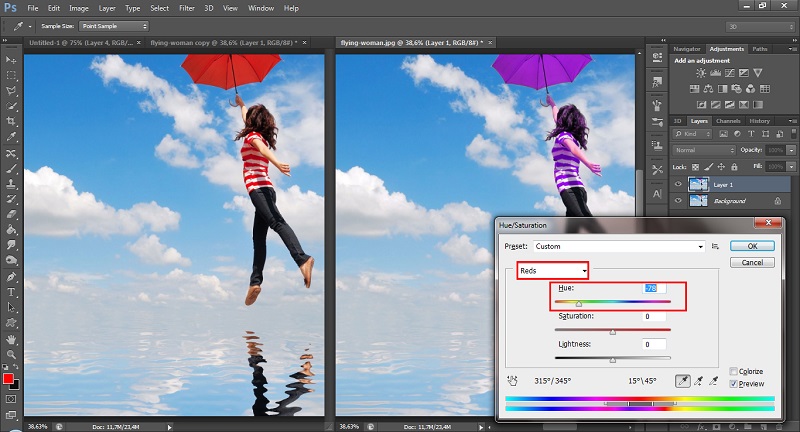Select the Zoom magnifier tool
800x432 pixels.
(11, 354)
